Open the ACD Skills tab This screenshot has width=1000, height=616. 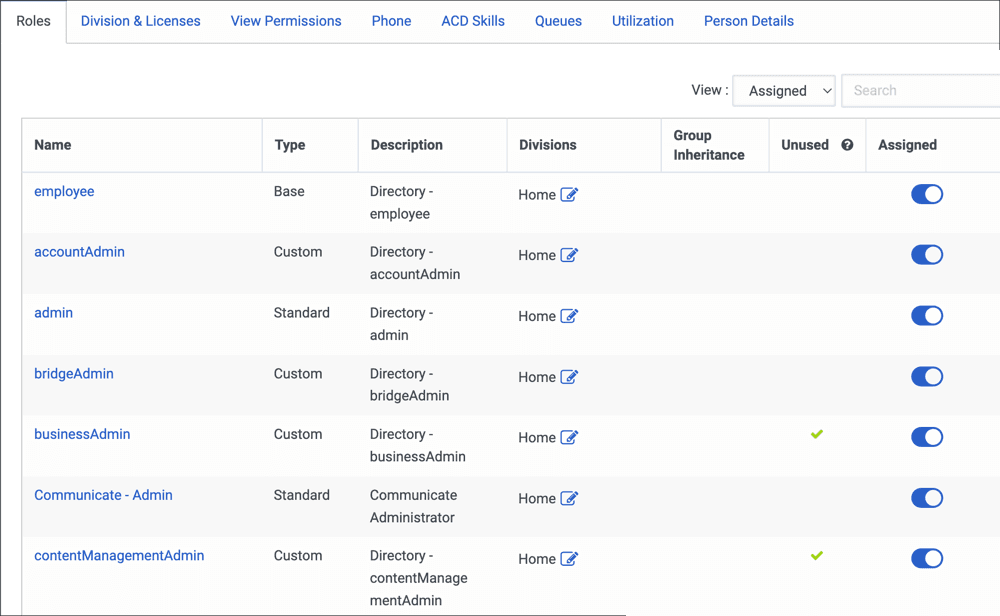pyautogui.click(x=472, y=20)
